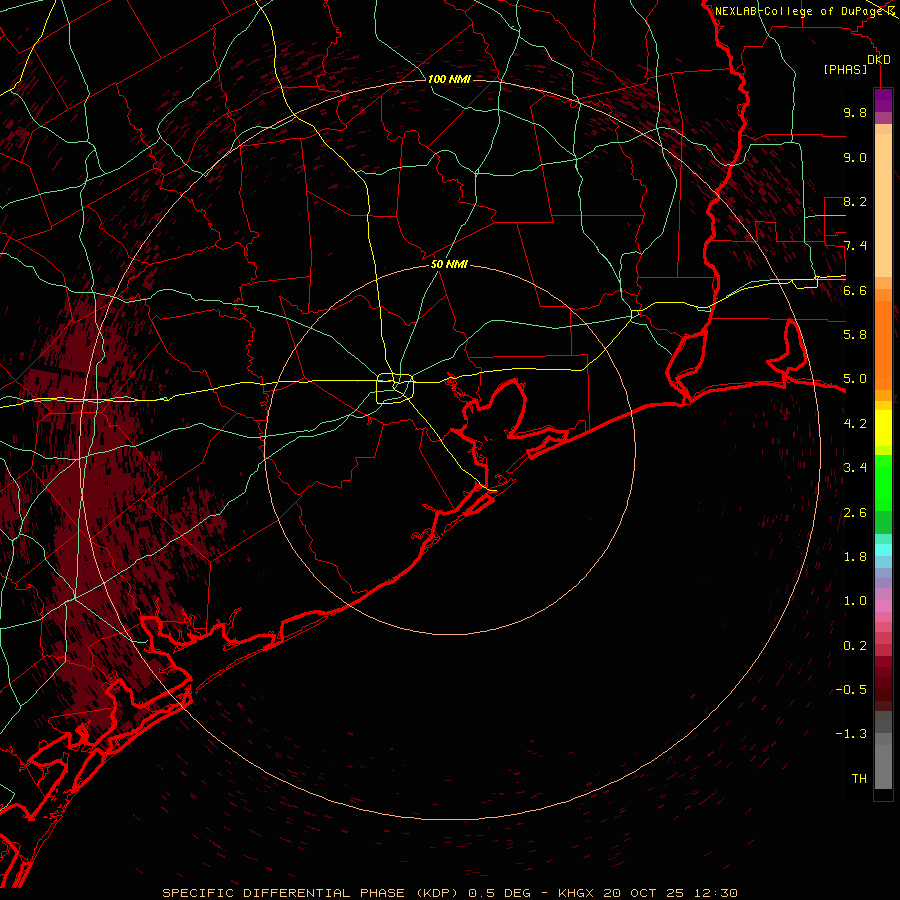The image size is (900, 900).
Task: Click the 1.0 value on color scale
Action: 855,601
